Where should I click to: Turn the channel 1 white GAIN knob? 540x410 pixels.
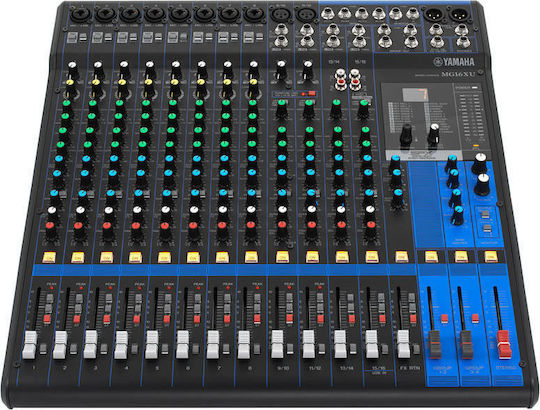pos(72,66)
